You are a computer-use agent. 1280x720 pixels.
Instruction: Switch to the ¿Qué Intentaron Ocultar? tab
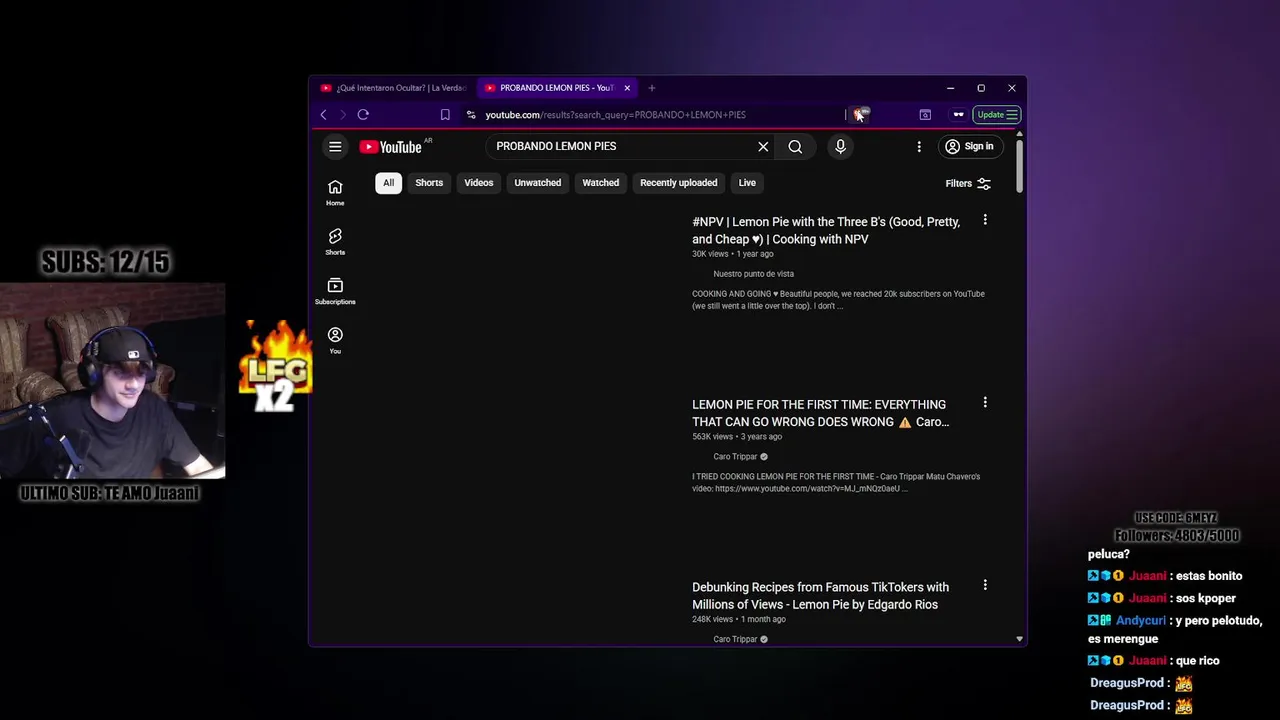(x=393, y=88)
